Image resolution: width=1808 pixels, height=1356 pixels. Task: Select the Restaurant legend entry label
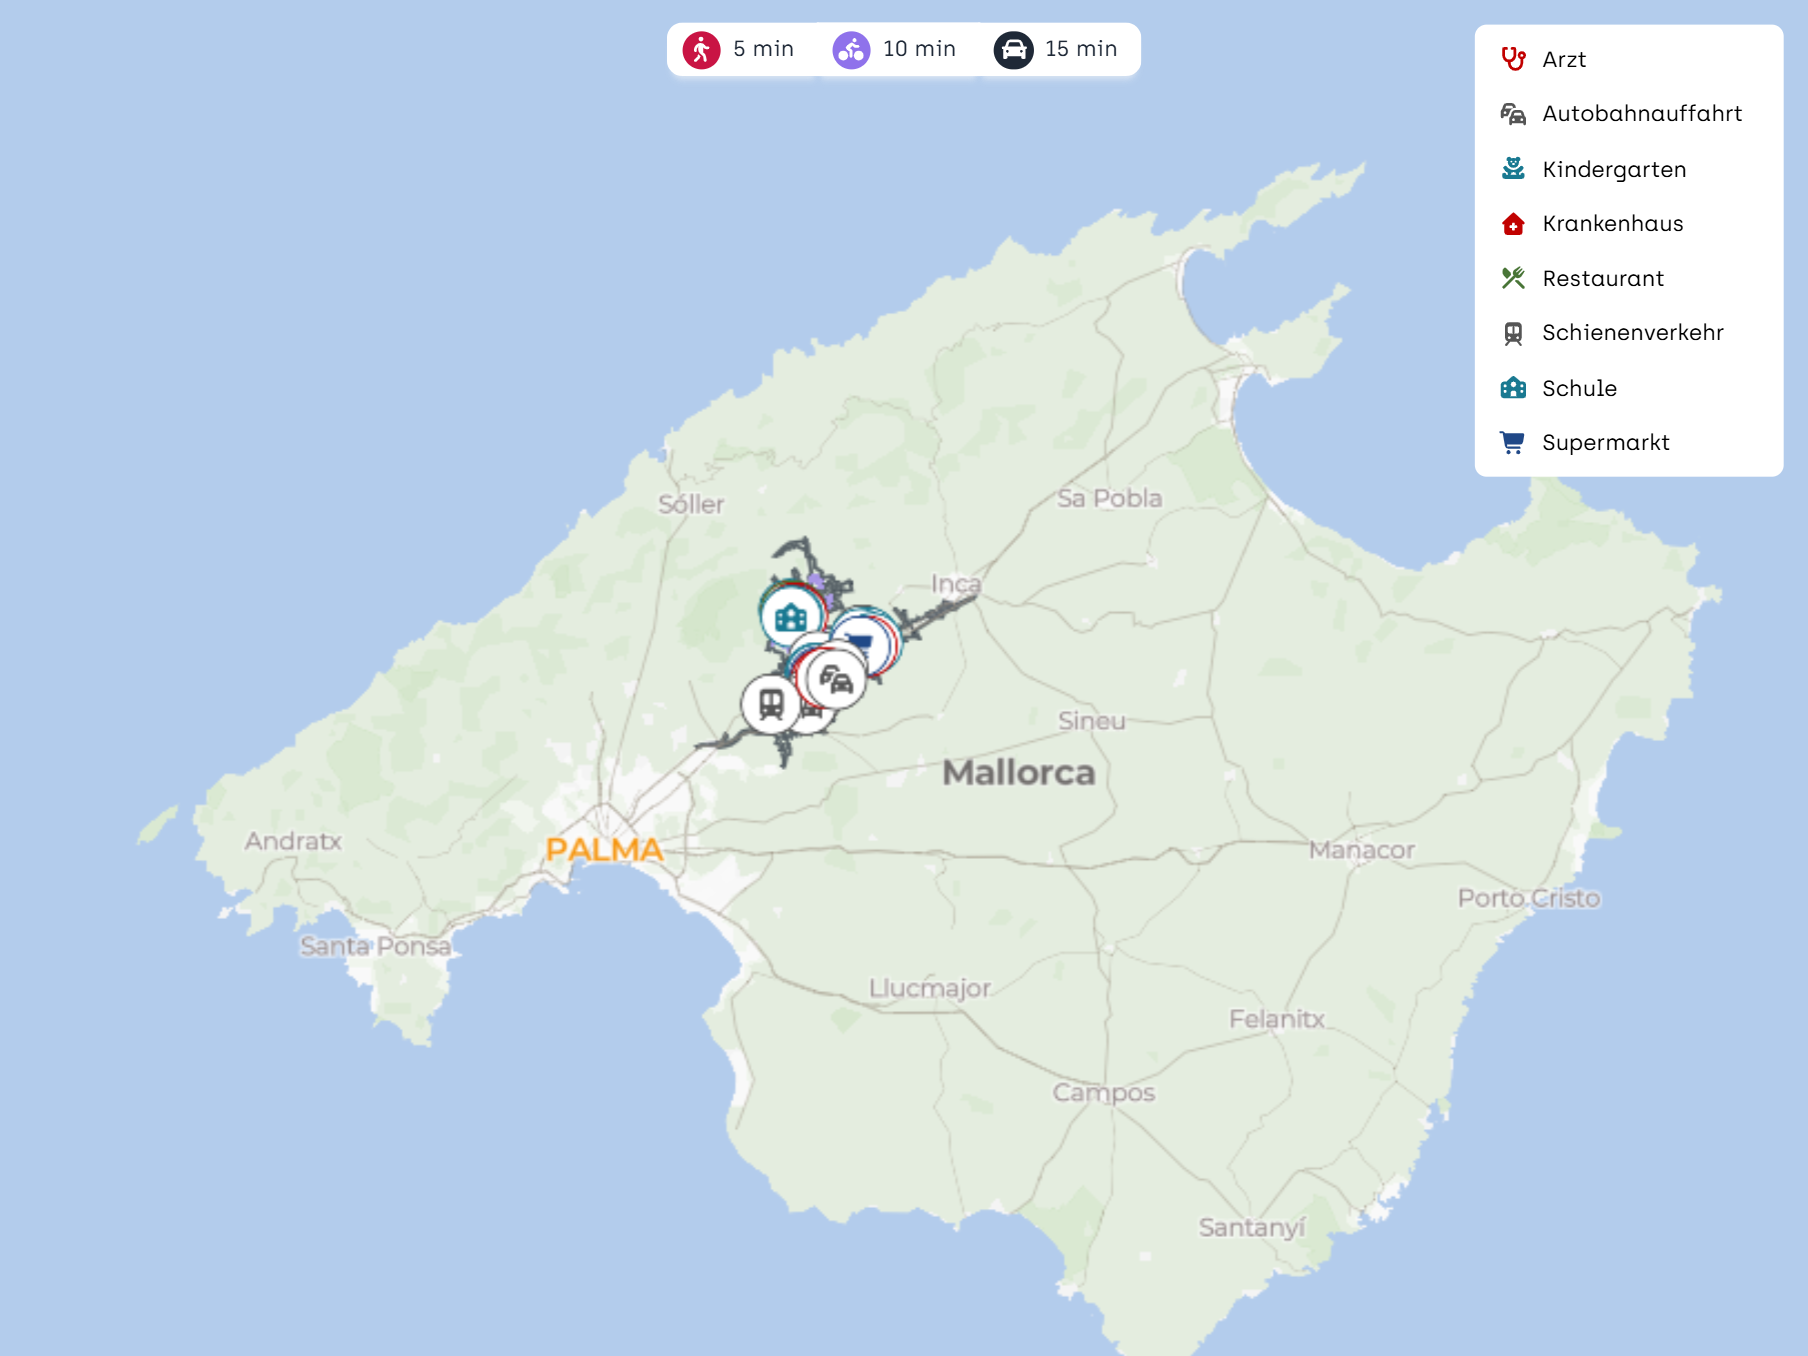1602,279
